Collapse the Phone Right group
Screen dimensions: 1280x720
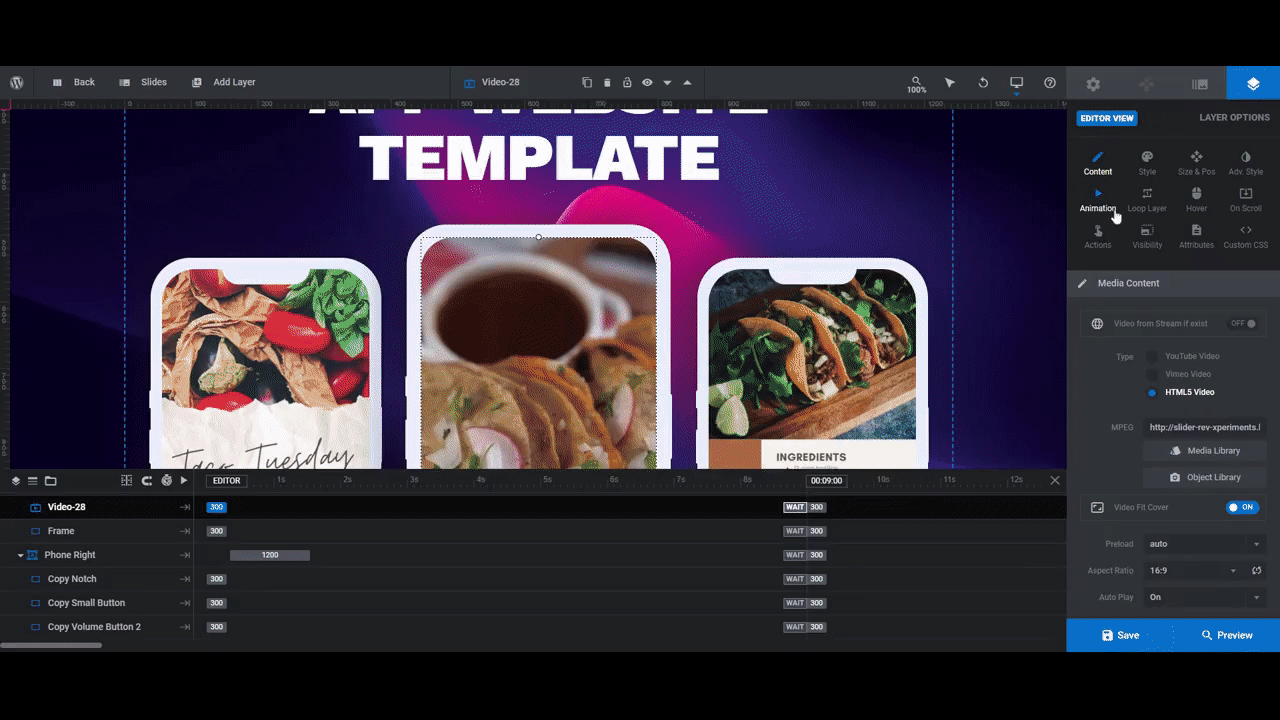(20, 555)
